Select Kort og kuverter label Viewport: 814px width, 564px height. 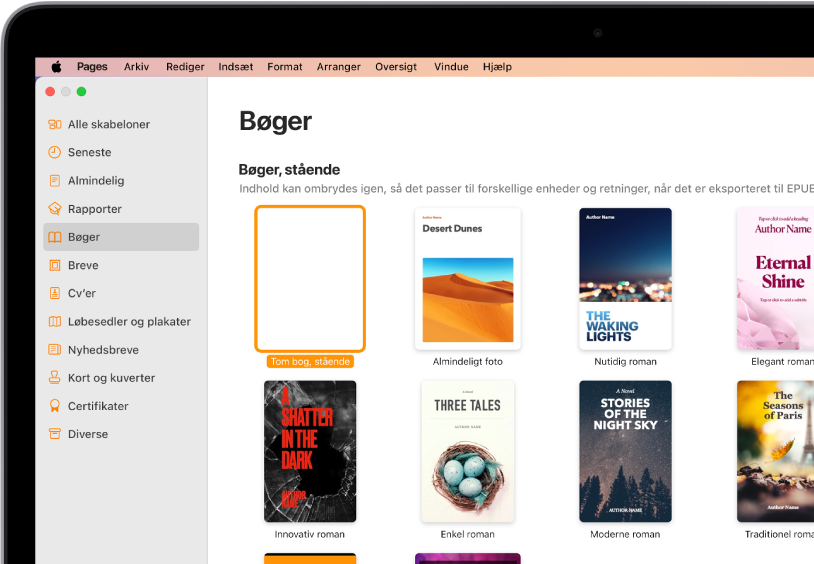(112, 378)
